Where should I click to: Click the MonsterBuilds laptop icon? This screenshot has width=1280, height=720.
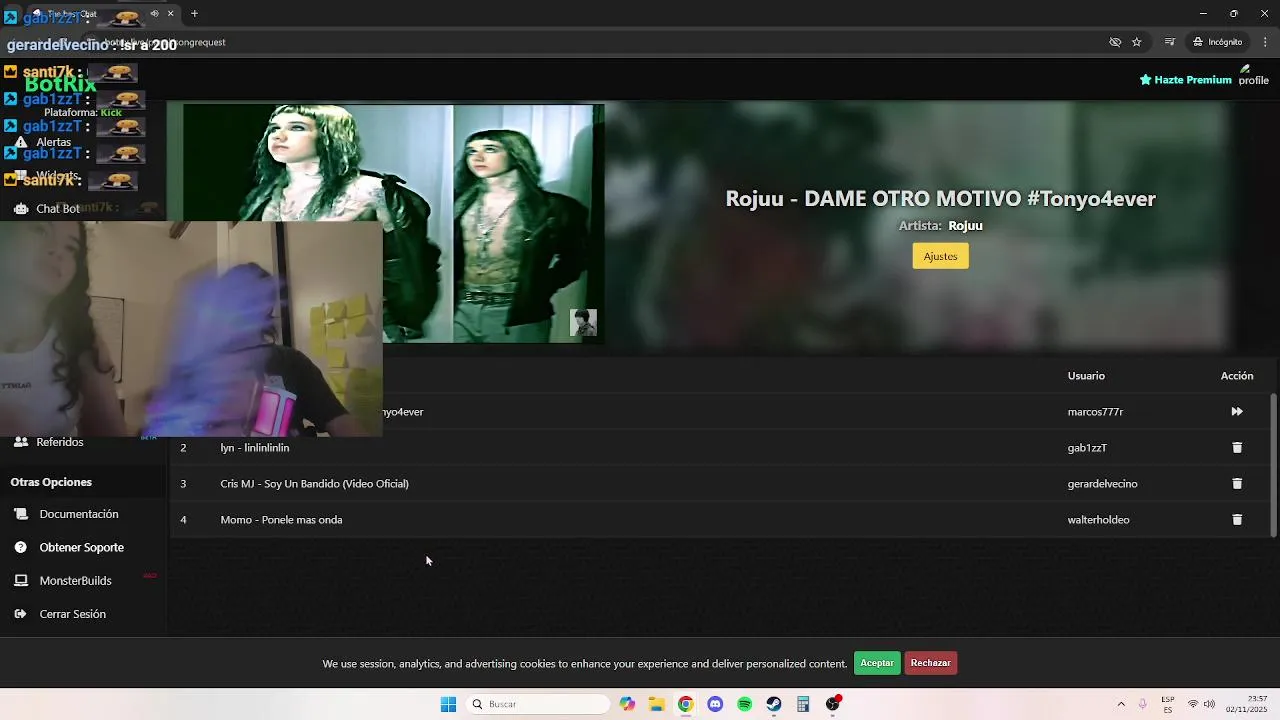tap(21, 581)
